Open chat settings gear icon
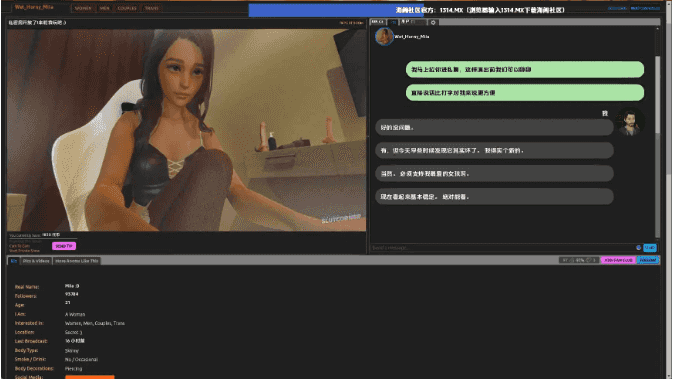Viewport: 673px width, 379px height. pos(433,22)
